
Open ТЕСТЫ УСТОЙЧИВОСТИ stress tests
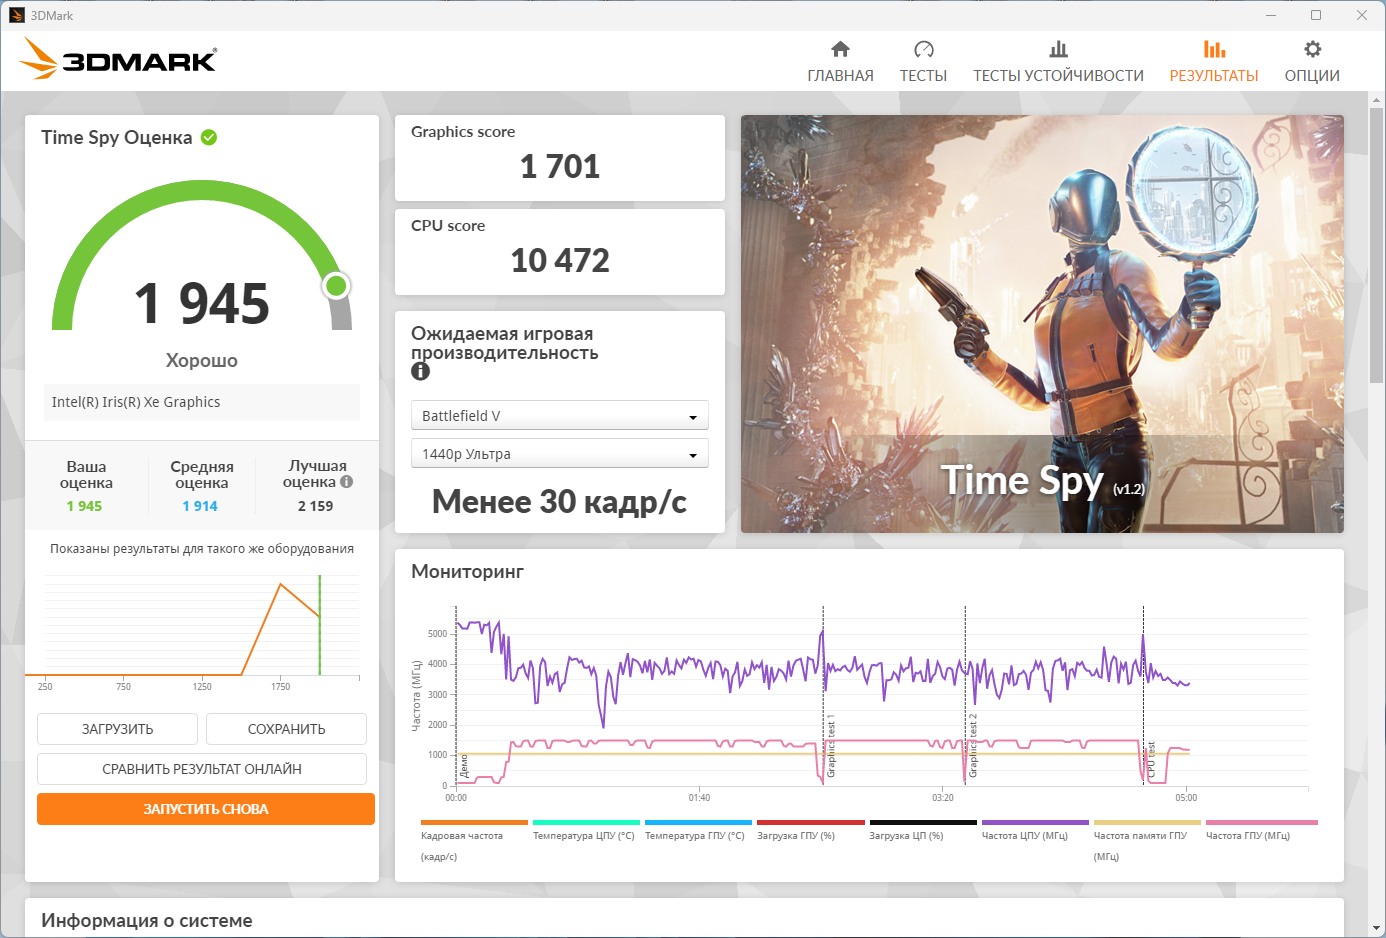1058,61
